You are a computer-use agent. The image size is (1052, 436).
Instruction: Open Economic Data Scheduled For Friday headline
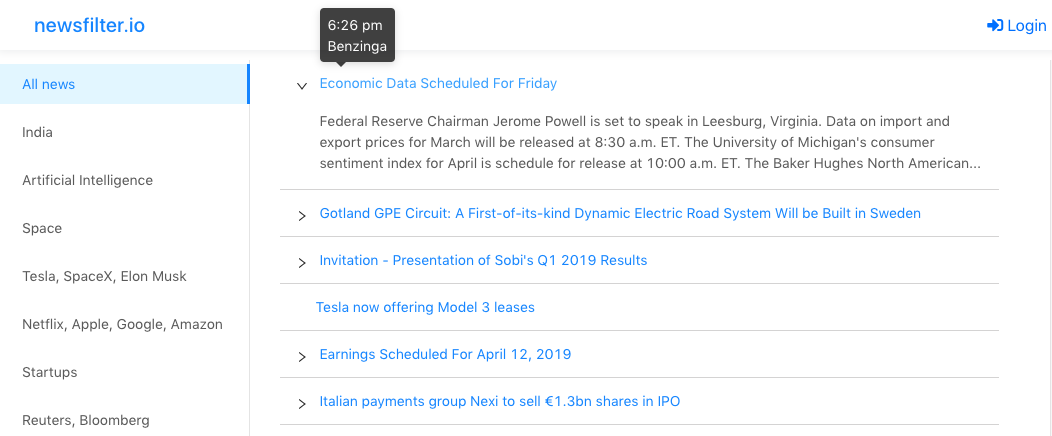(x=438, y=84)
